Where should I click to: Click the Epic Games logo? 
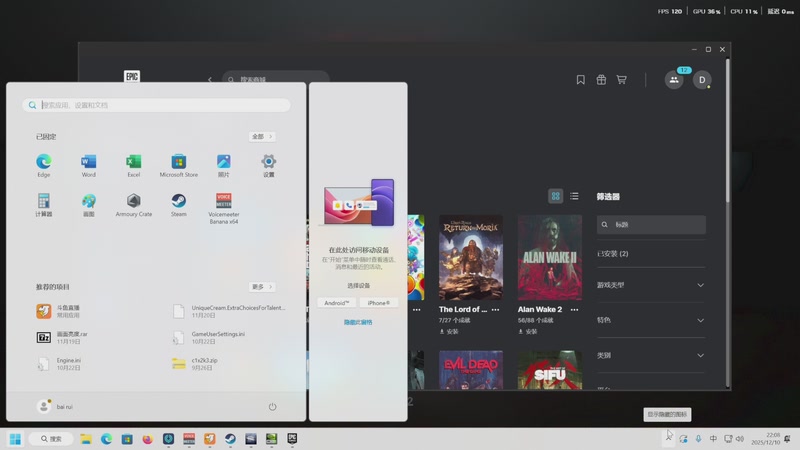[x=132, y=77]
